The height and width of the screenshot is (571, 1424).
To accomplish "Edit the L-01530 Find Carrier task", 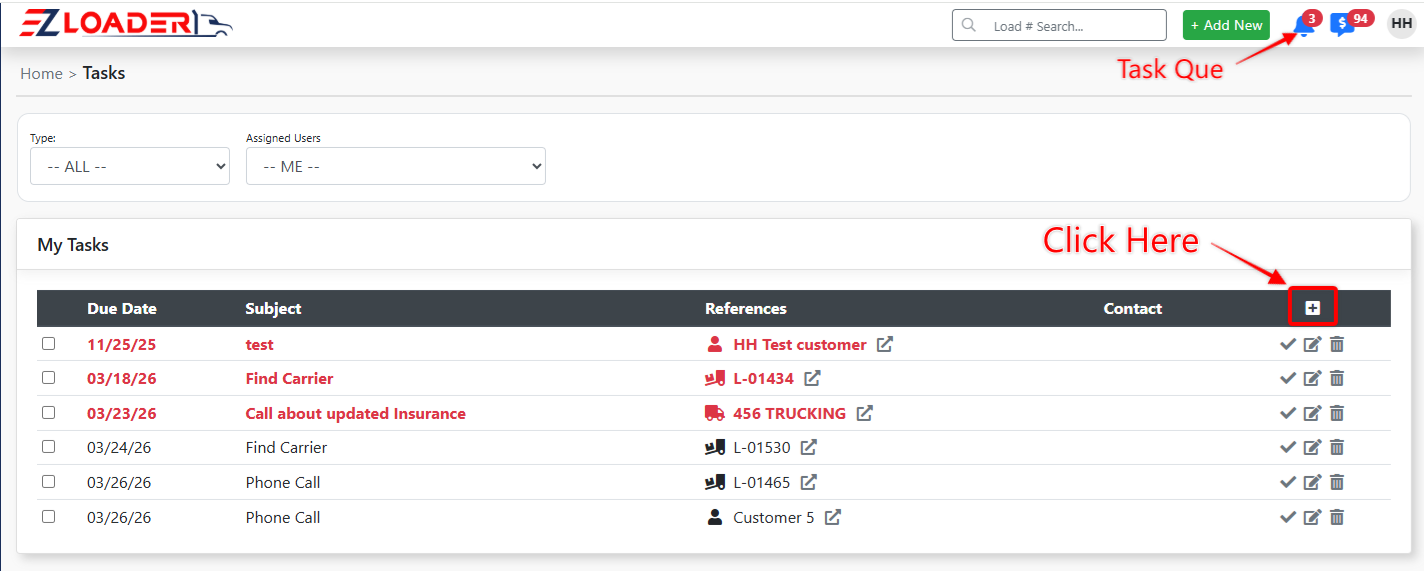I will (1312, 448).
